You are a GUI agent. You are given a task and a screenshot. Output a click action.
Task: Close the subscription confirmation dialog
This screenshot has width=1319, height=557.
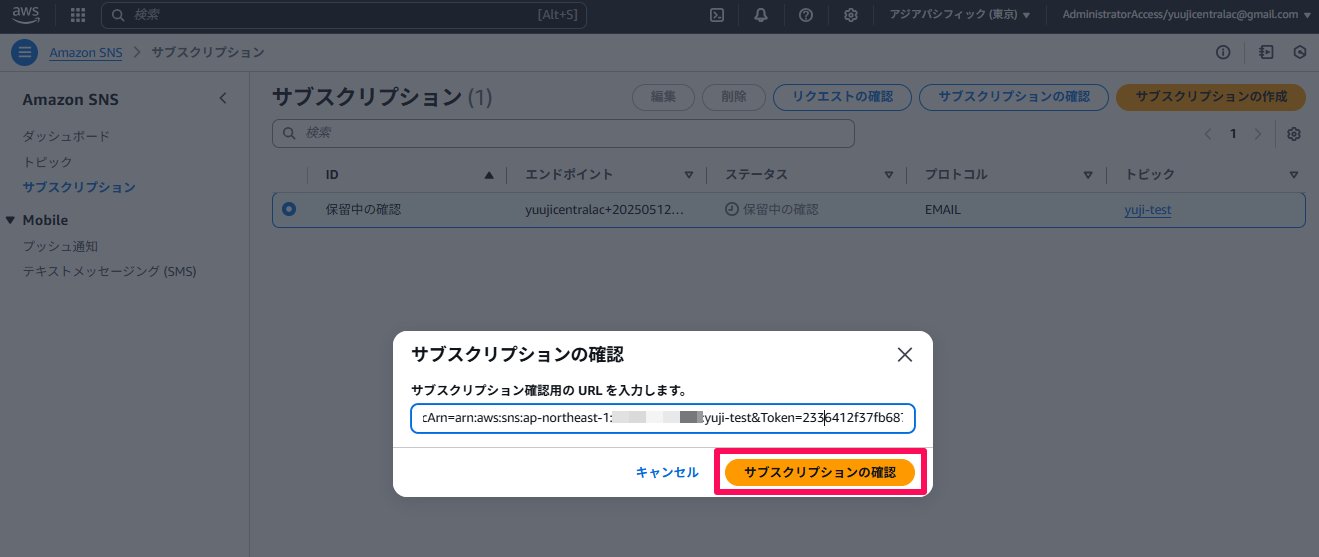pos(905,354)
